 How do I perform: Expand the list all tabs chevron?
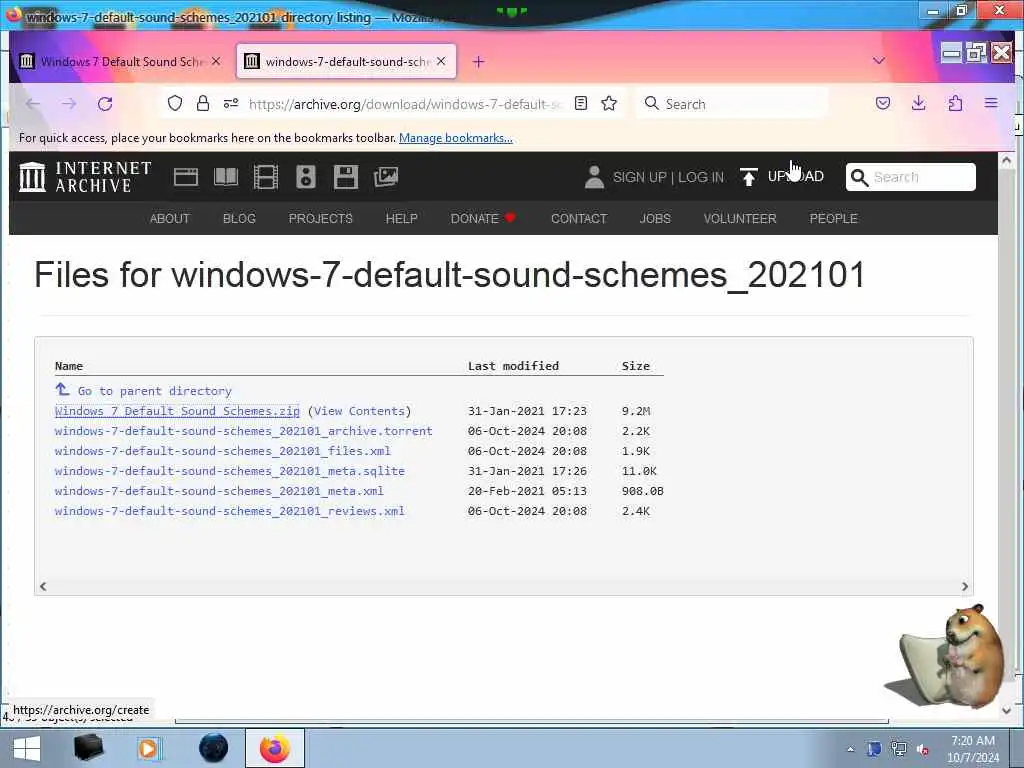coord(878,61)
